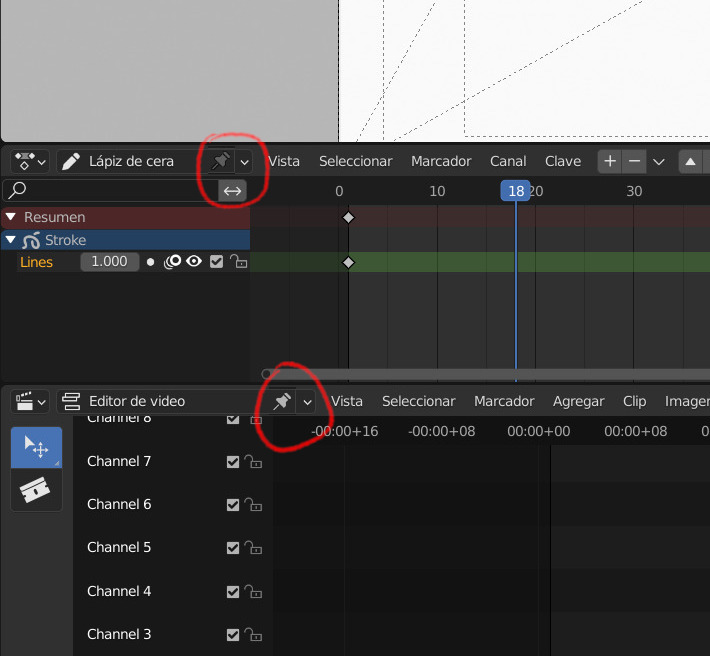Image resolution: width=710 pixels, height=656 pixels.
Task: Click the Lápiz de cera mode selector
Action: pyautogui.click(x=131, y=161)
